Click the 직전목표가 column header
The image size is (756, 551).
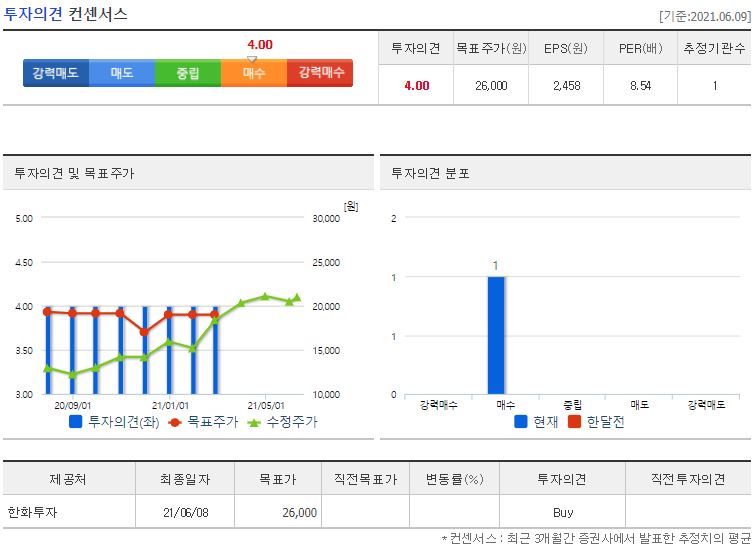tap(365, 479)
